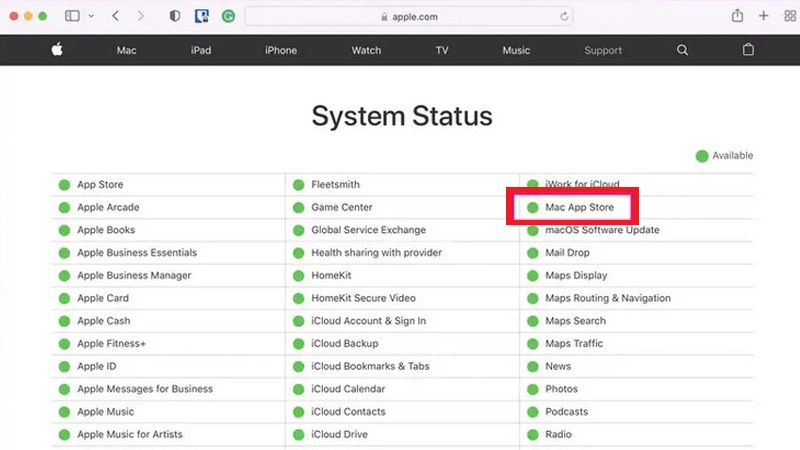Click HomeKit Secure Video entry
This screenshot has height=450, width=800.
point(363,298)
